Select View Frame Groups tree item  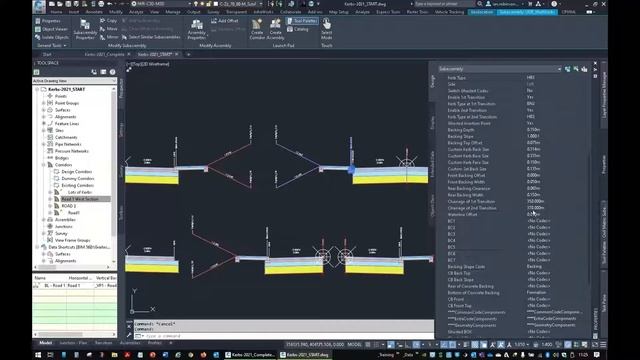click(x=72, y=240)
